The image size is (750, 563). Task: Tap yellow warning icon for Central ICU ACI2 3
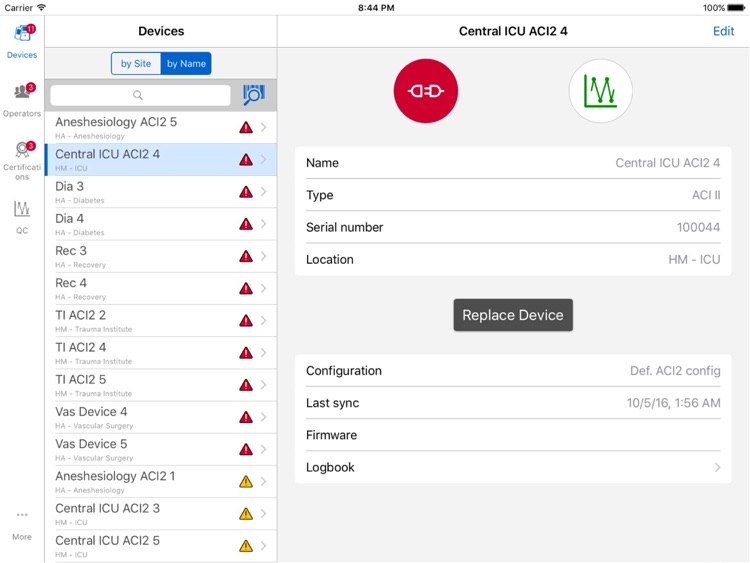tap(246, 514)
